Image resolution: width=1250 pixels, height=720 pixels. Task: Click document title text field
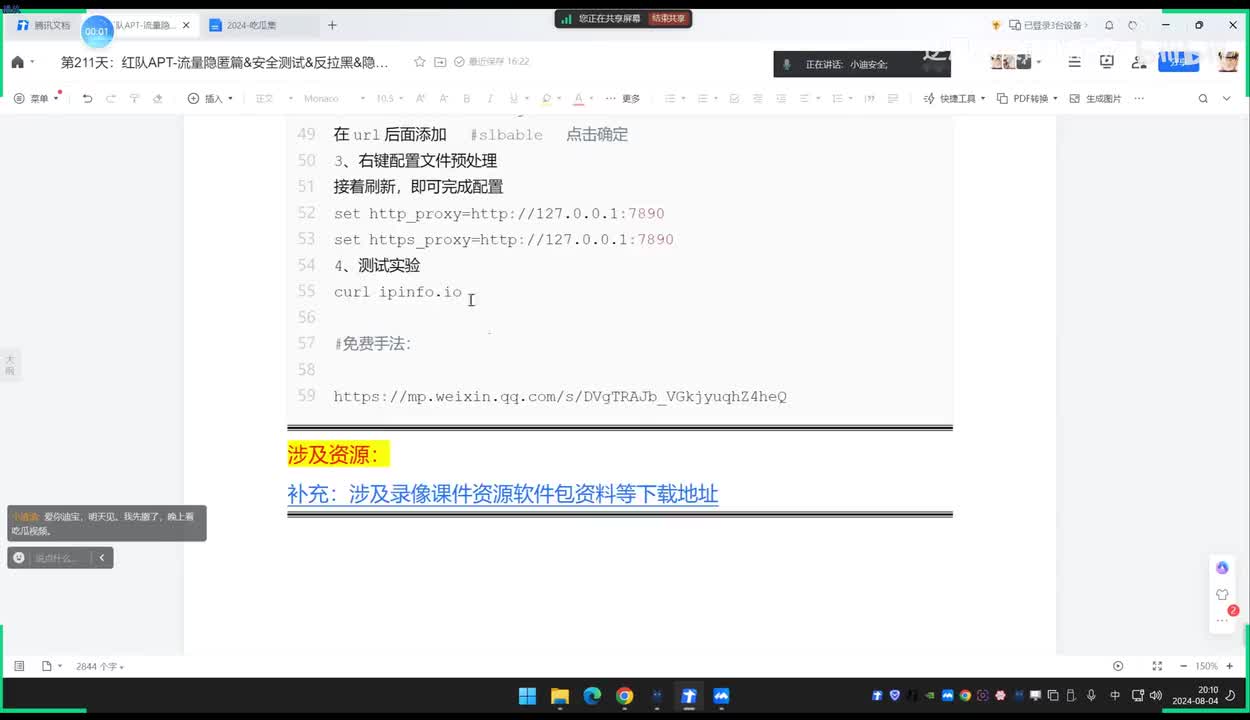click(224, 62)
